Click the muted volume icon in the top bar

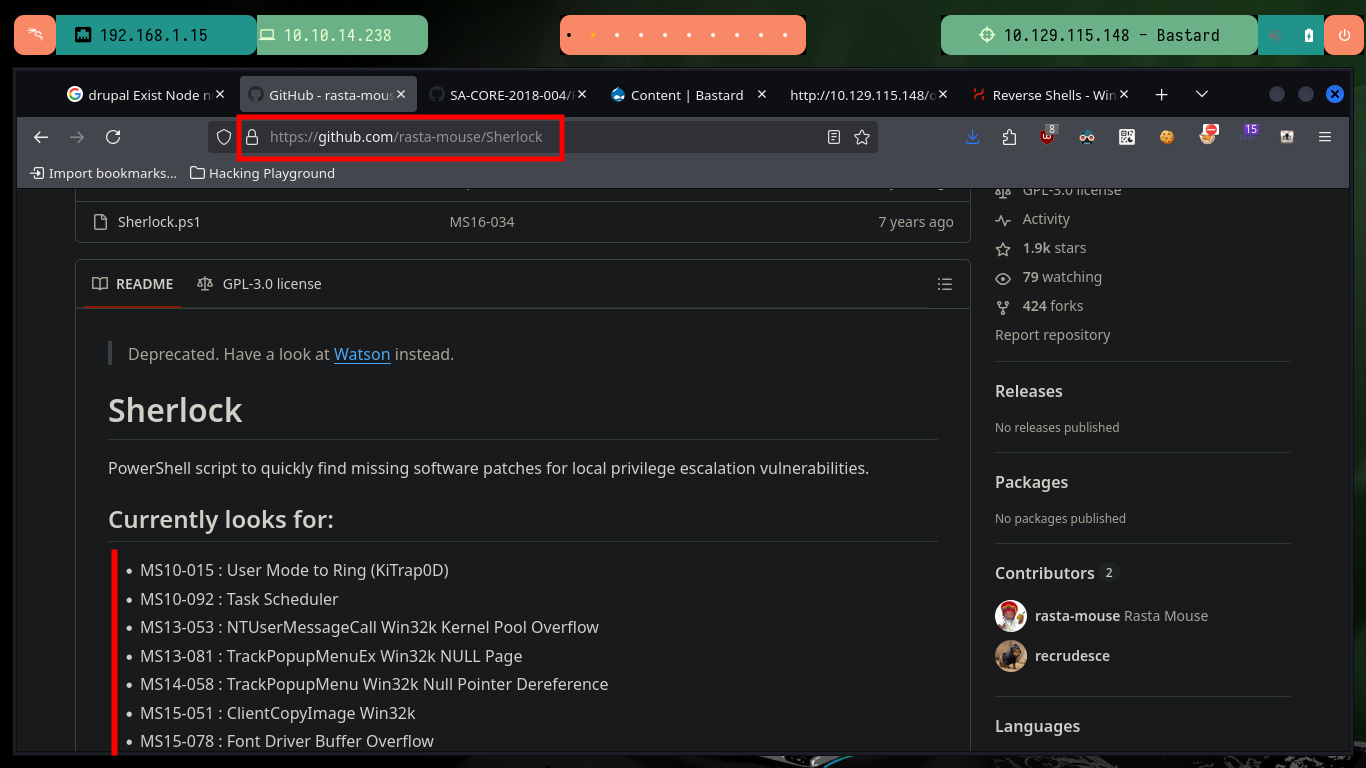[1276, 35]
